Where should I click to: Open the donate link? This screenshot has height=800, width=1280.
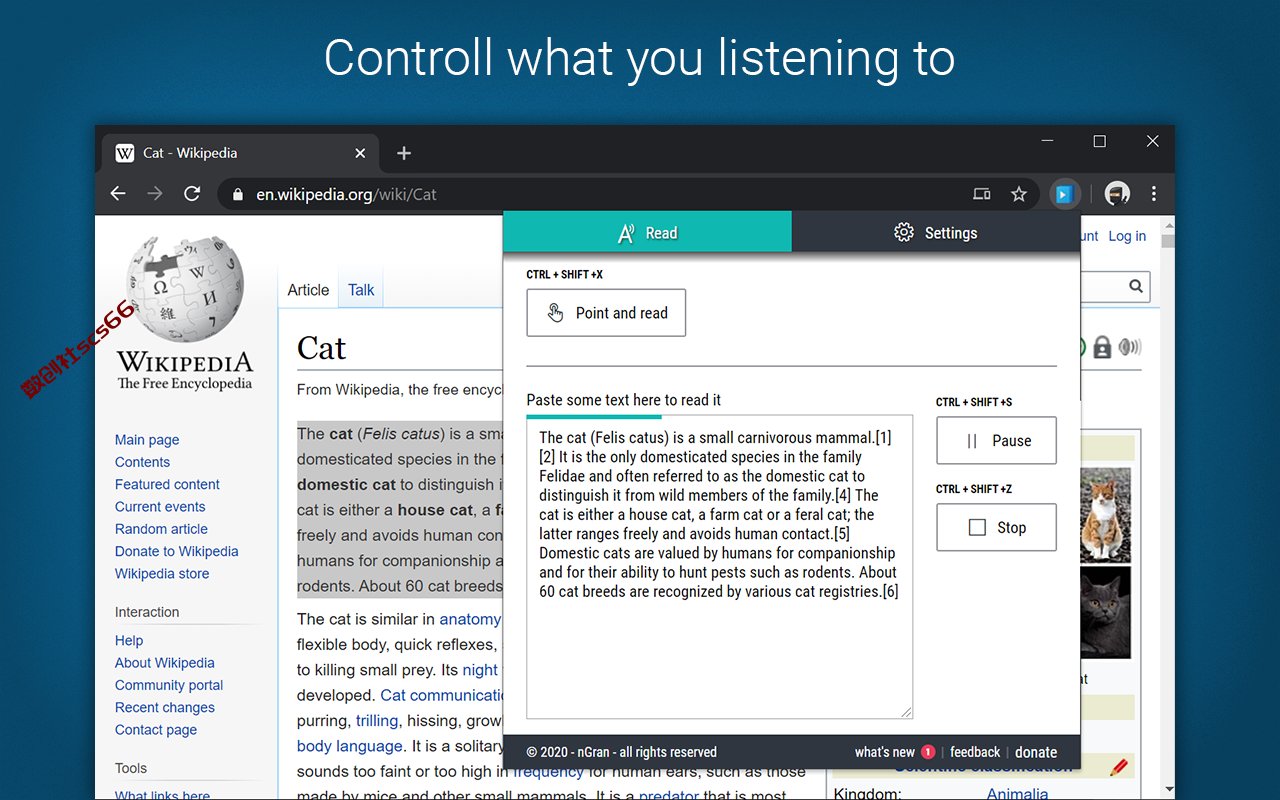tap(1036, 752)
